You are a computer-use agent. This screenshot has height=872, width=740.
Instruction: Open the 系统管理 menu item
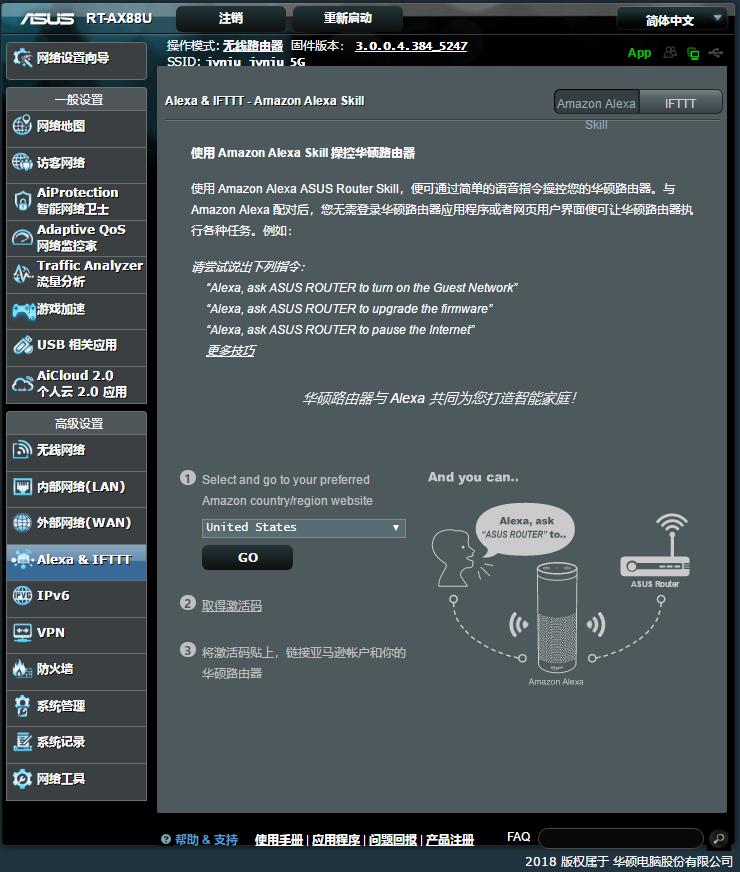tap(76, 706)
